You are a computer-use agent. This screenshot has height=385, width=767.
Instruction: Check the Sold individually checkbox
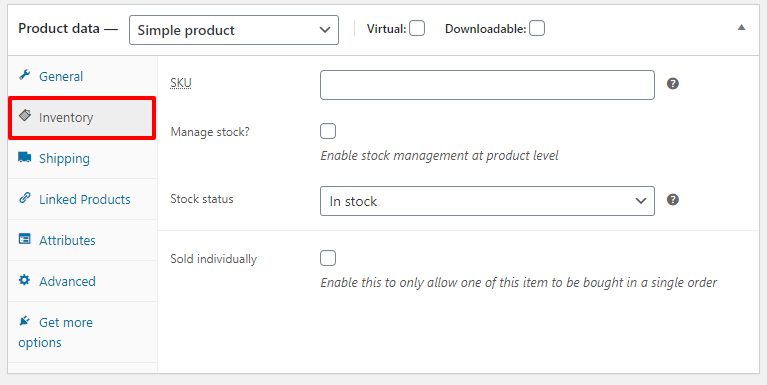click(x=328, y=258)
